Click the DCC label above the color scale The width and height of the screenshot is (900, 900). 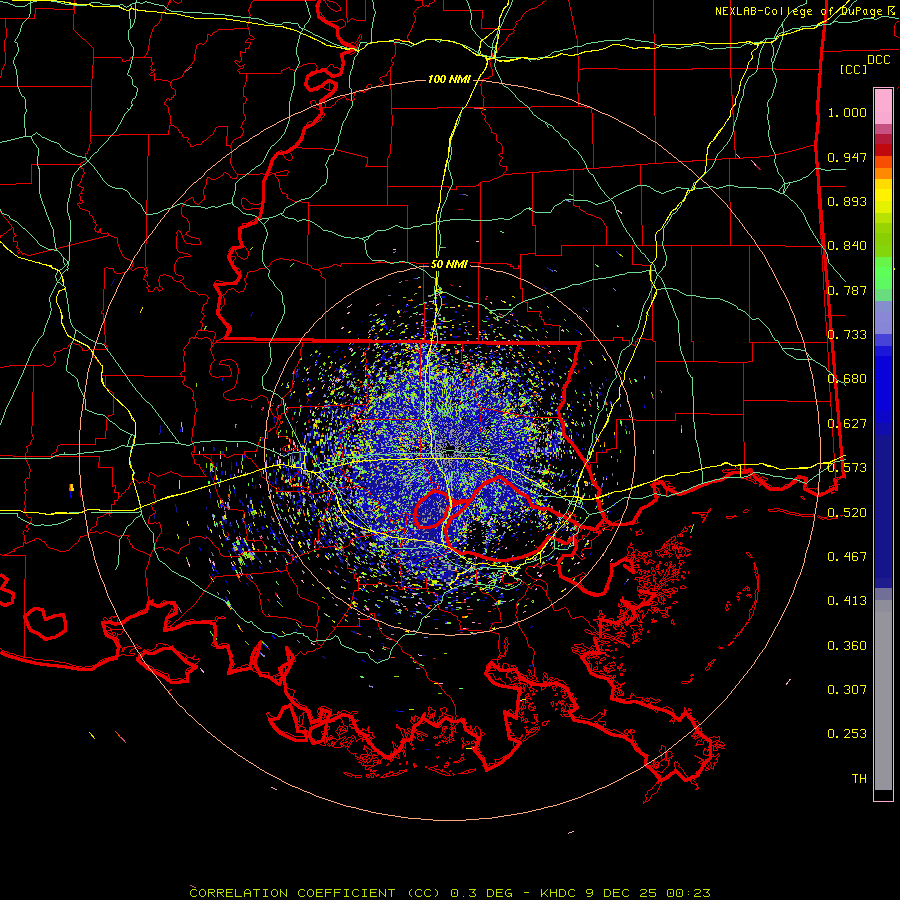[x=879, y=59]
